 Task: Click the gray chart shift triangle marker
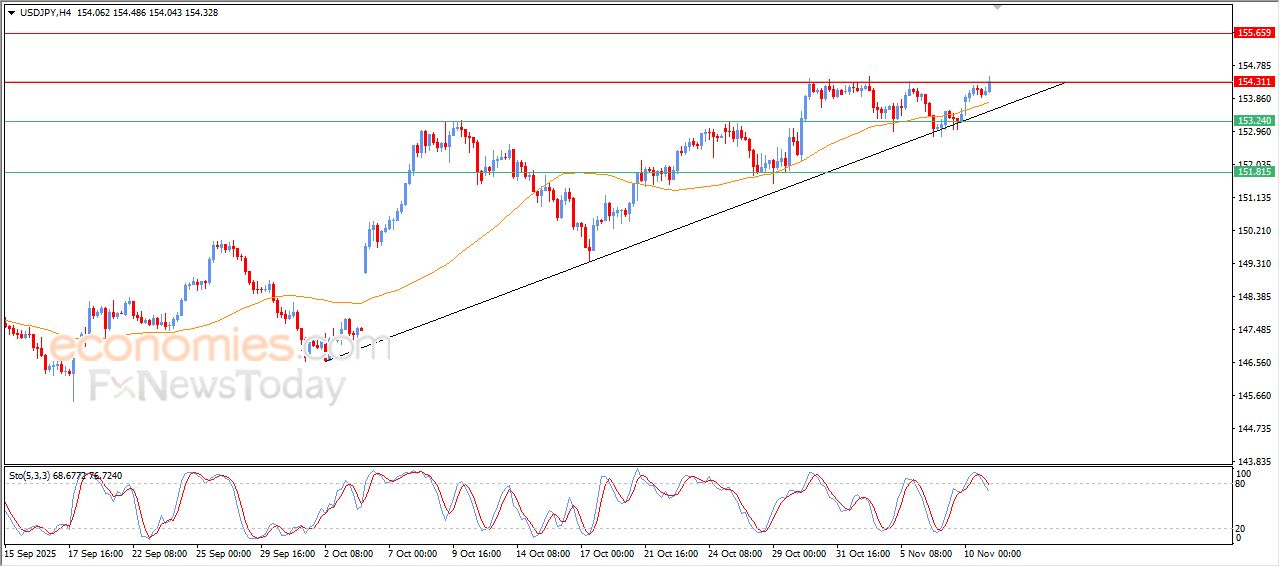[x=996, y=8]
